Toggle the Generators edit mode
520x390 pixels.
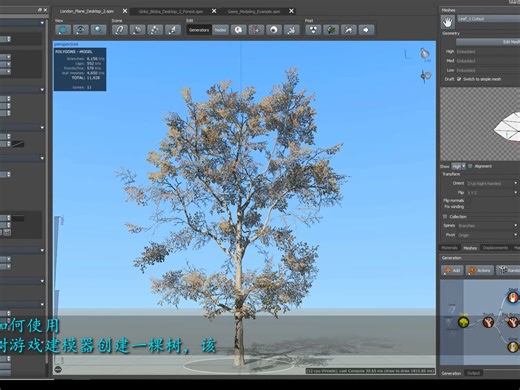[x=199, y=30]
